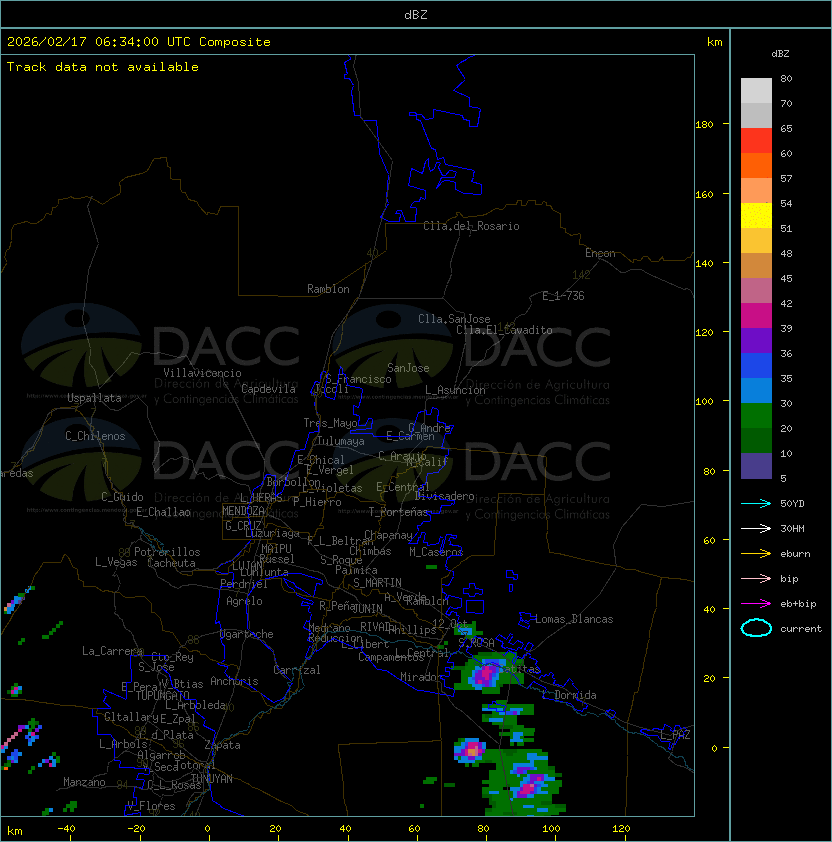Screen dimensions: 832x842
Task: Click the 'Manzano' map label
Action: pyautogui.click(x=84, y=782)
